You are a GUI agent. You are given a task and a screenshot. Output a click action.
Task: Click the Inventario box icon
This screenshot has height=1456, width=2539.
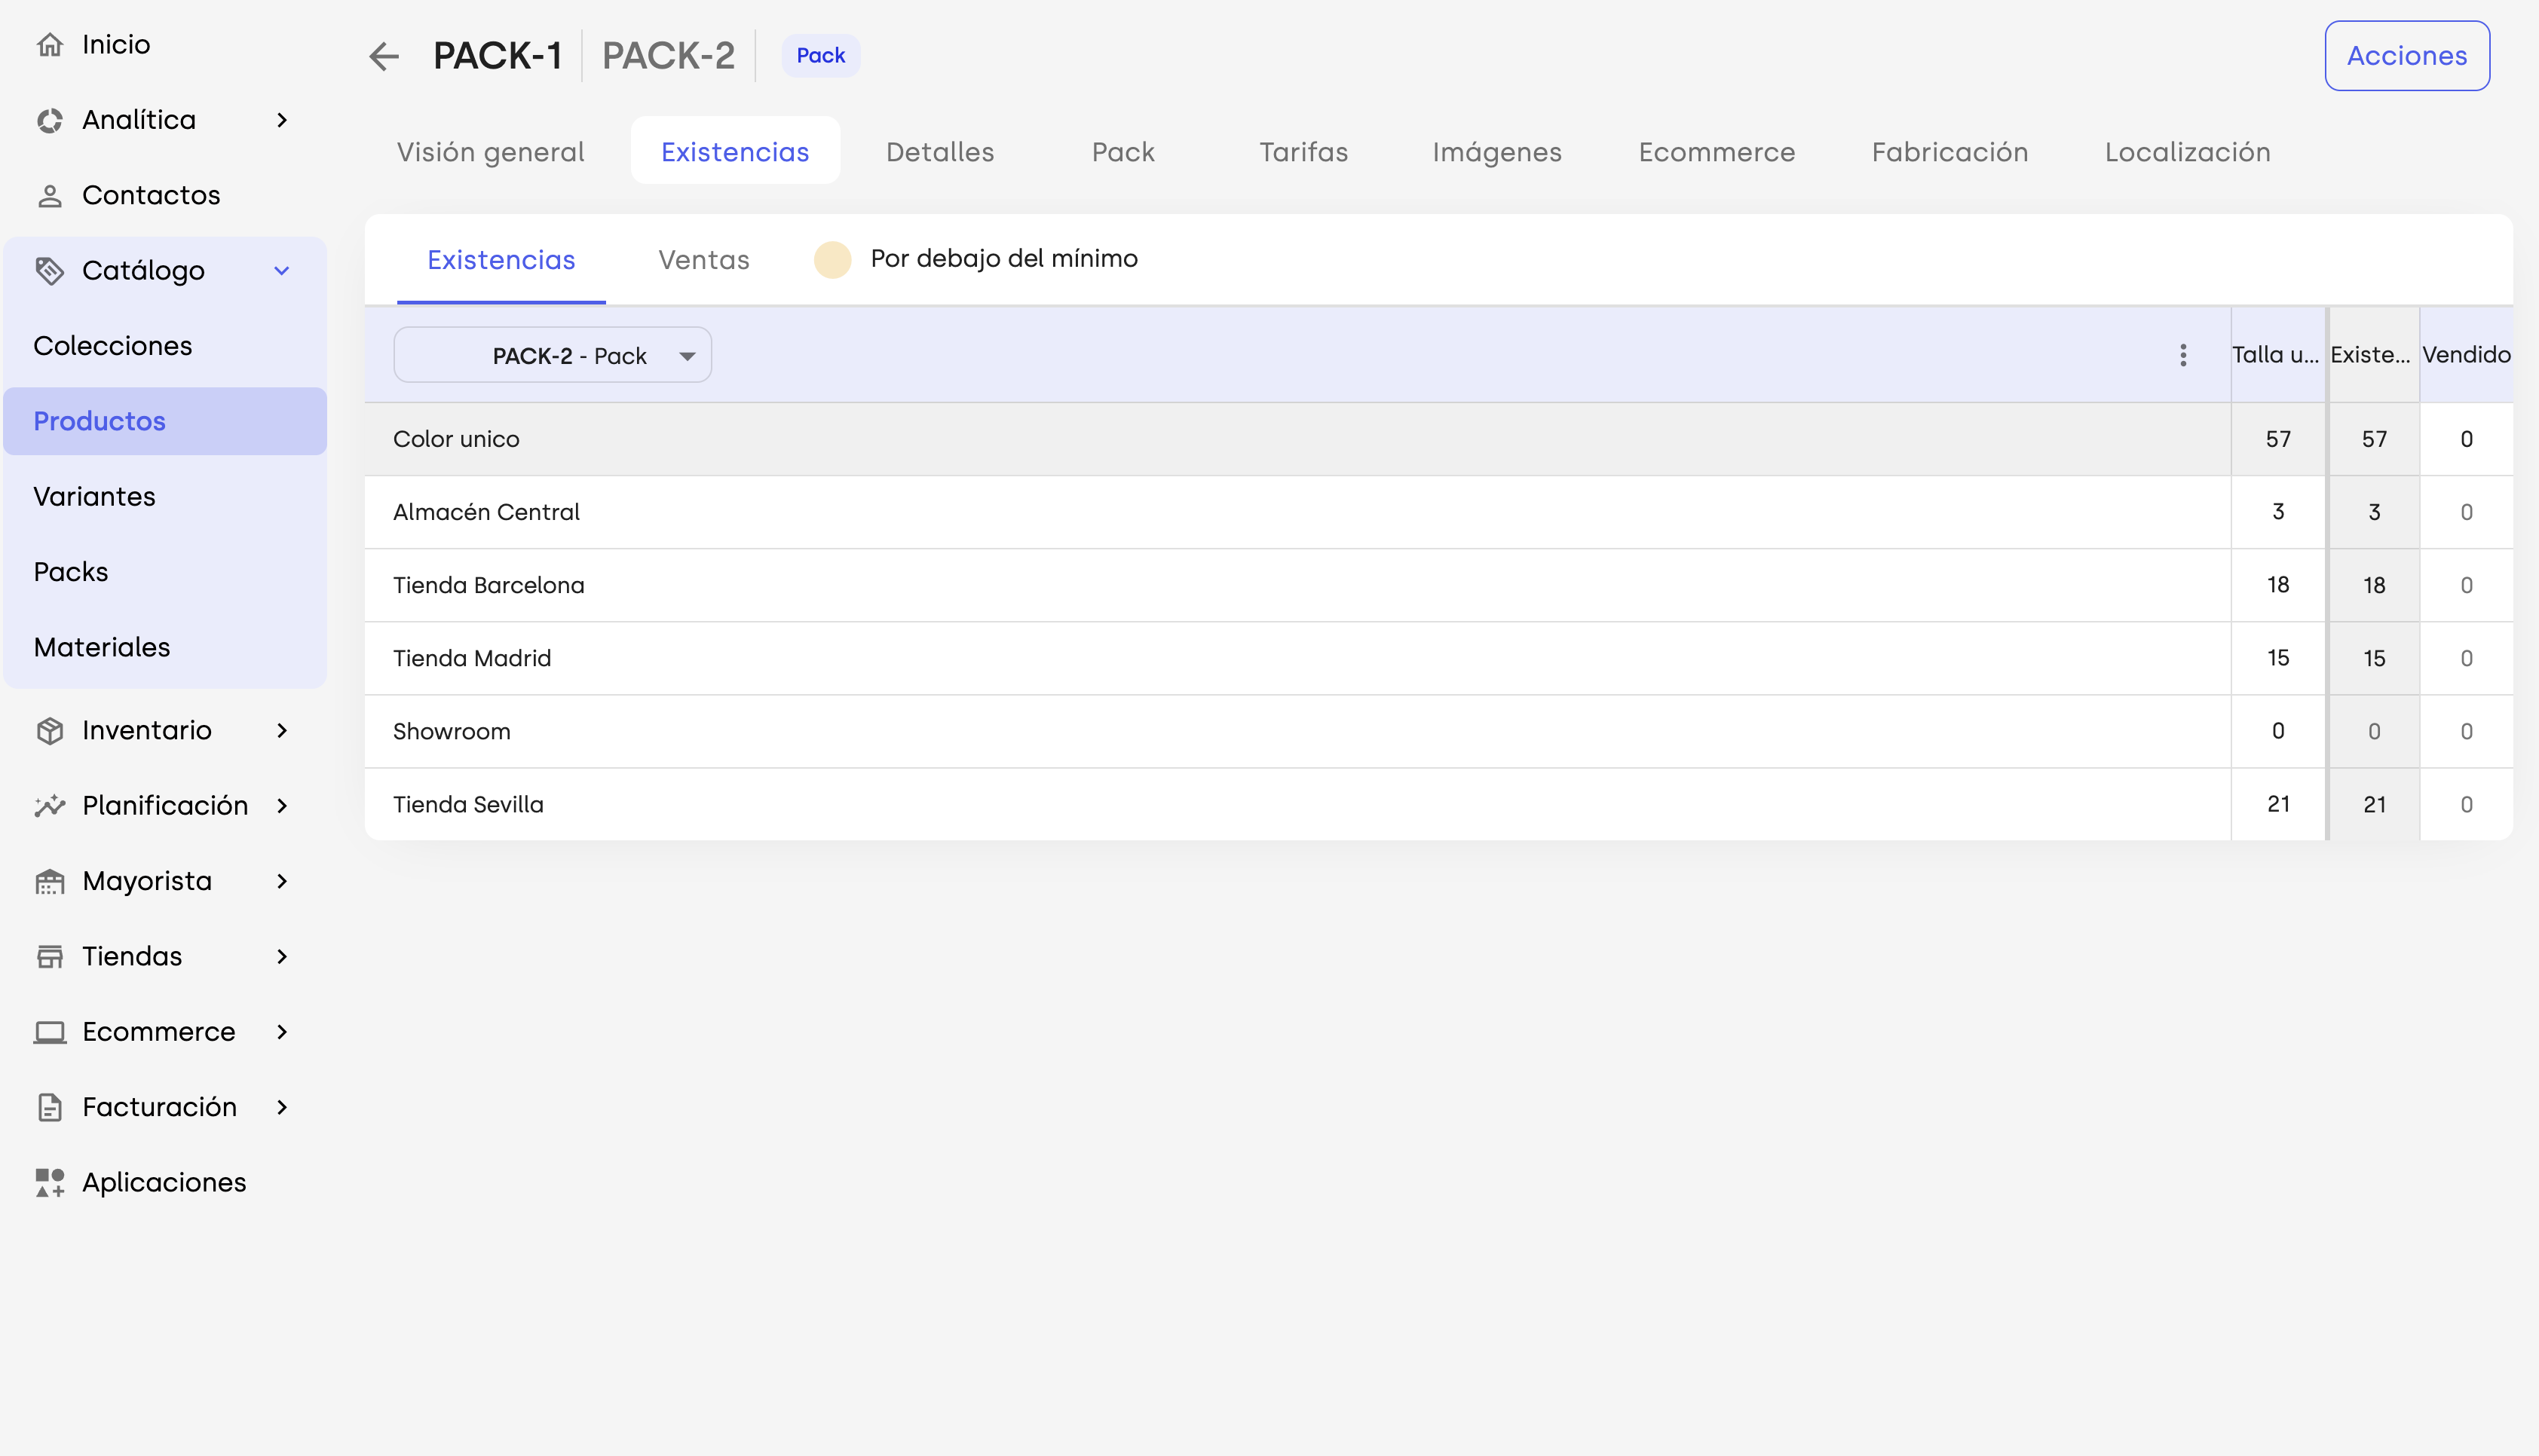coord(50,731)
